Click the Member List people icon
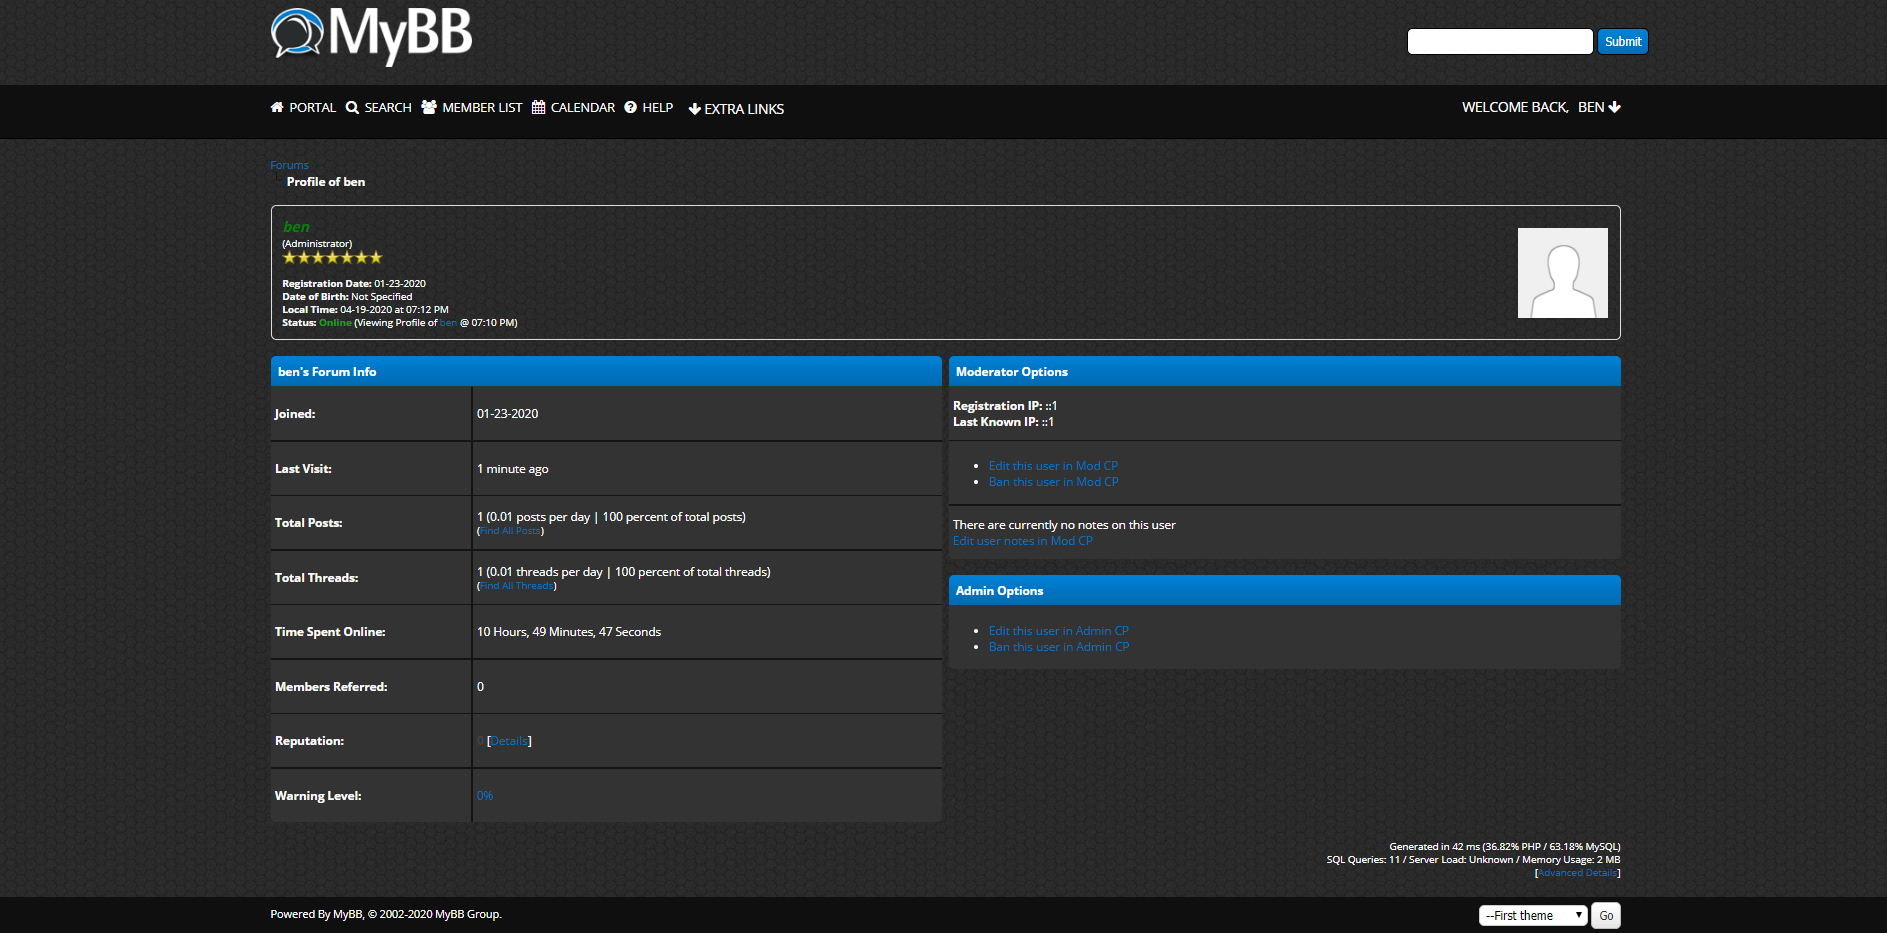This screenshot has height=933, width=1887. tap(429, 108)
